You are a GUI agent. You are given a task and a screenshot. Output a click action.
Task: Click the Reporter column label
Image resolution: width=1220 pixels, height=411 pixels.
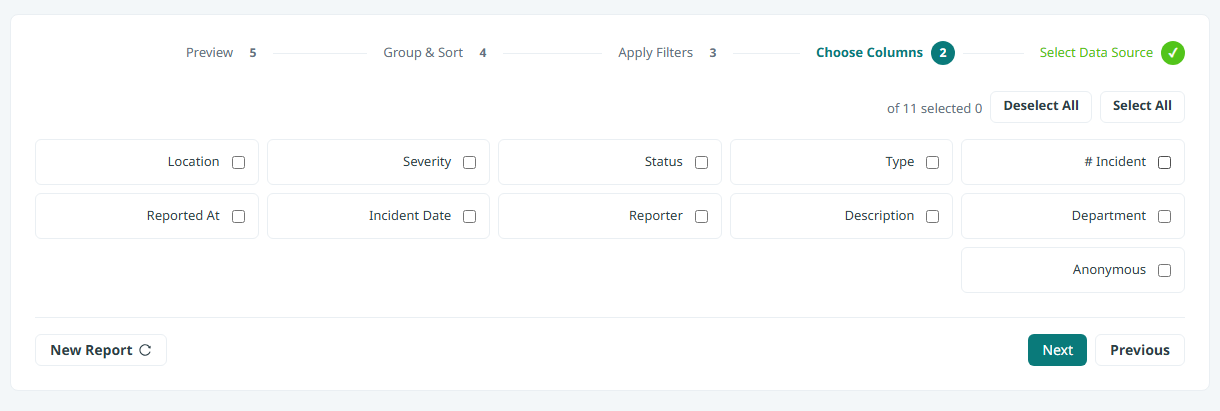tap(656, 216)
